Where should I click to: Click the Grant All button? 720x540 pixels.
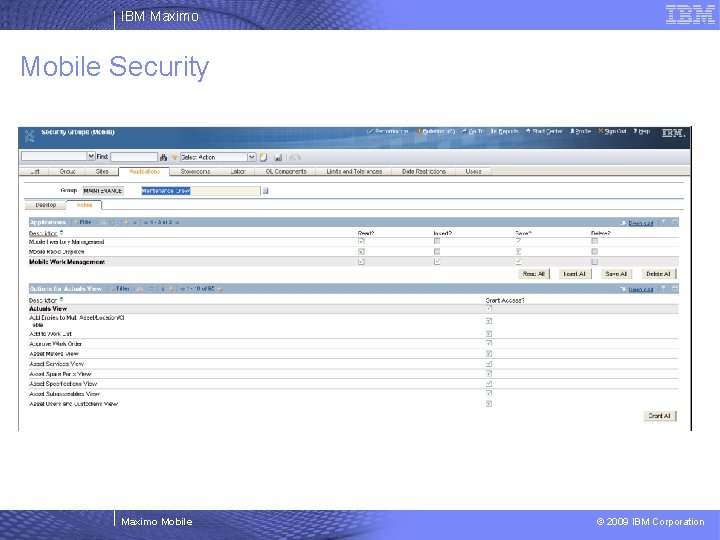pos(659,416)
